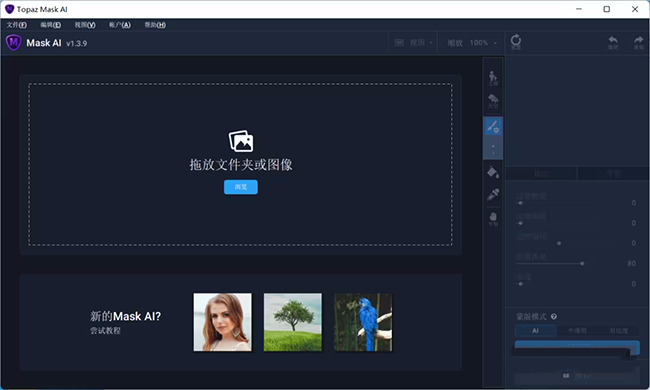Viewport: 650px width, 390px height.
Task: Activate the highlighted brush tool
Action: pyautogui.click(x=493, y=126)
